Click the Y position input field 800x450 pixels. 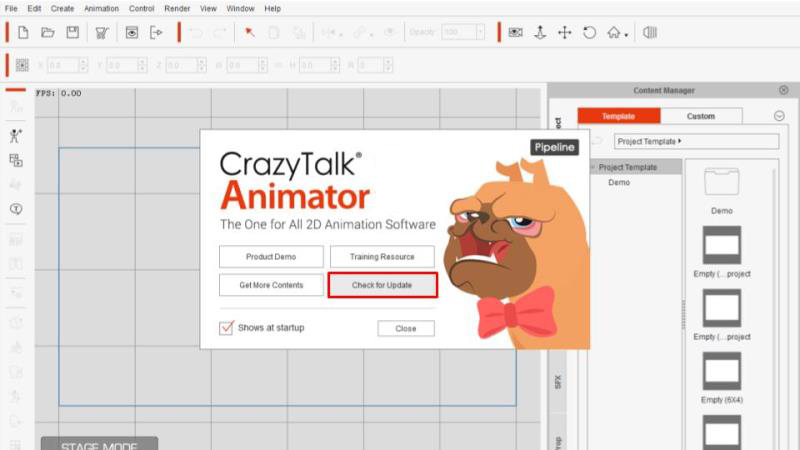point(121,65)
